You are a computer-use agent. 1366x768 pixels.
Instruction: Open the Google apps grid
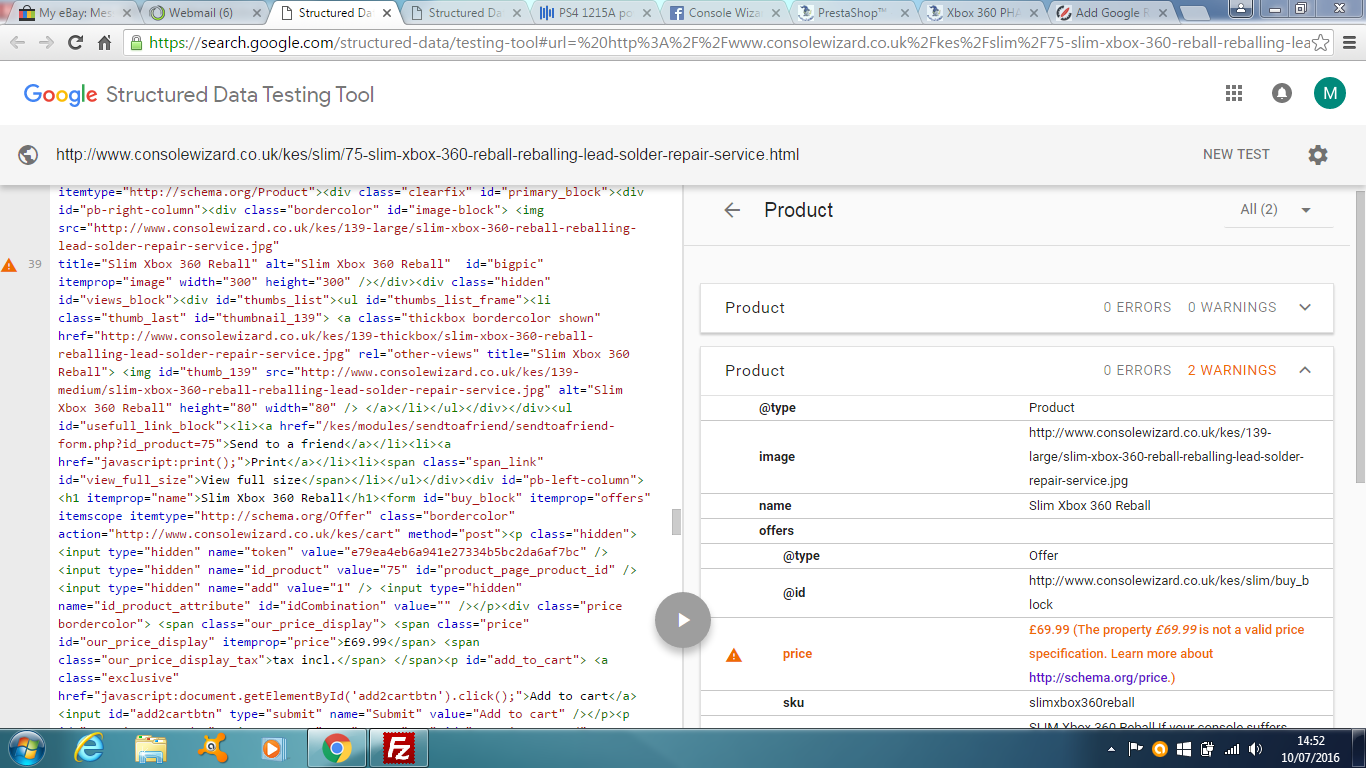point(1234,93)
